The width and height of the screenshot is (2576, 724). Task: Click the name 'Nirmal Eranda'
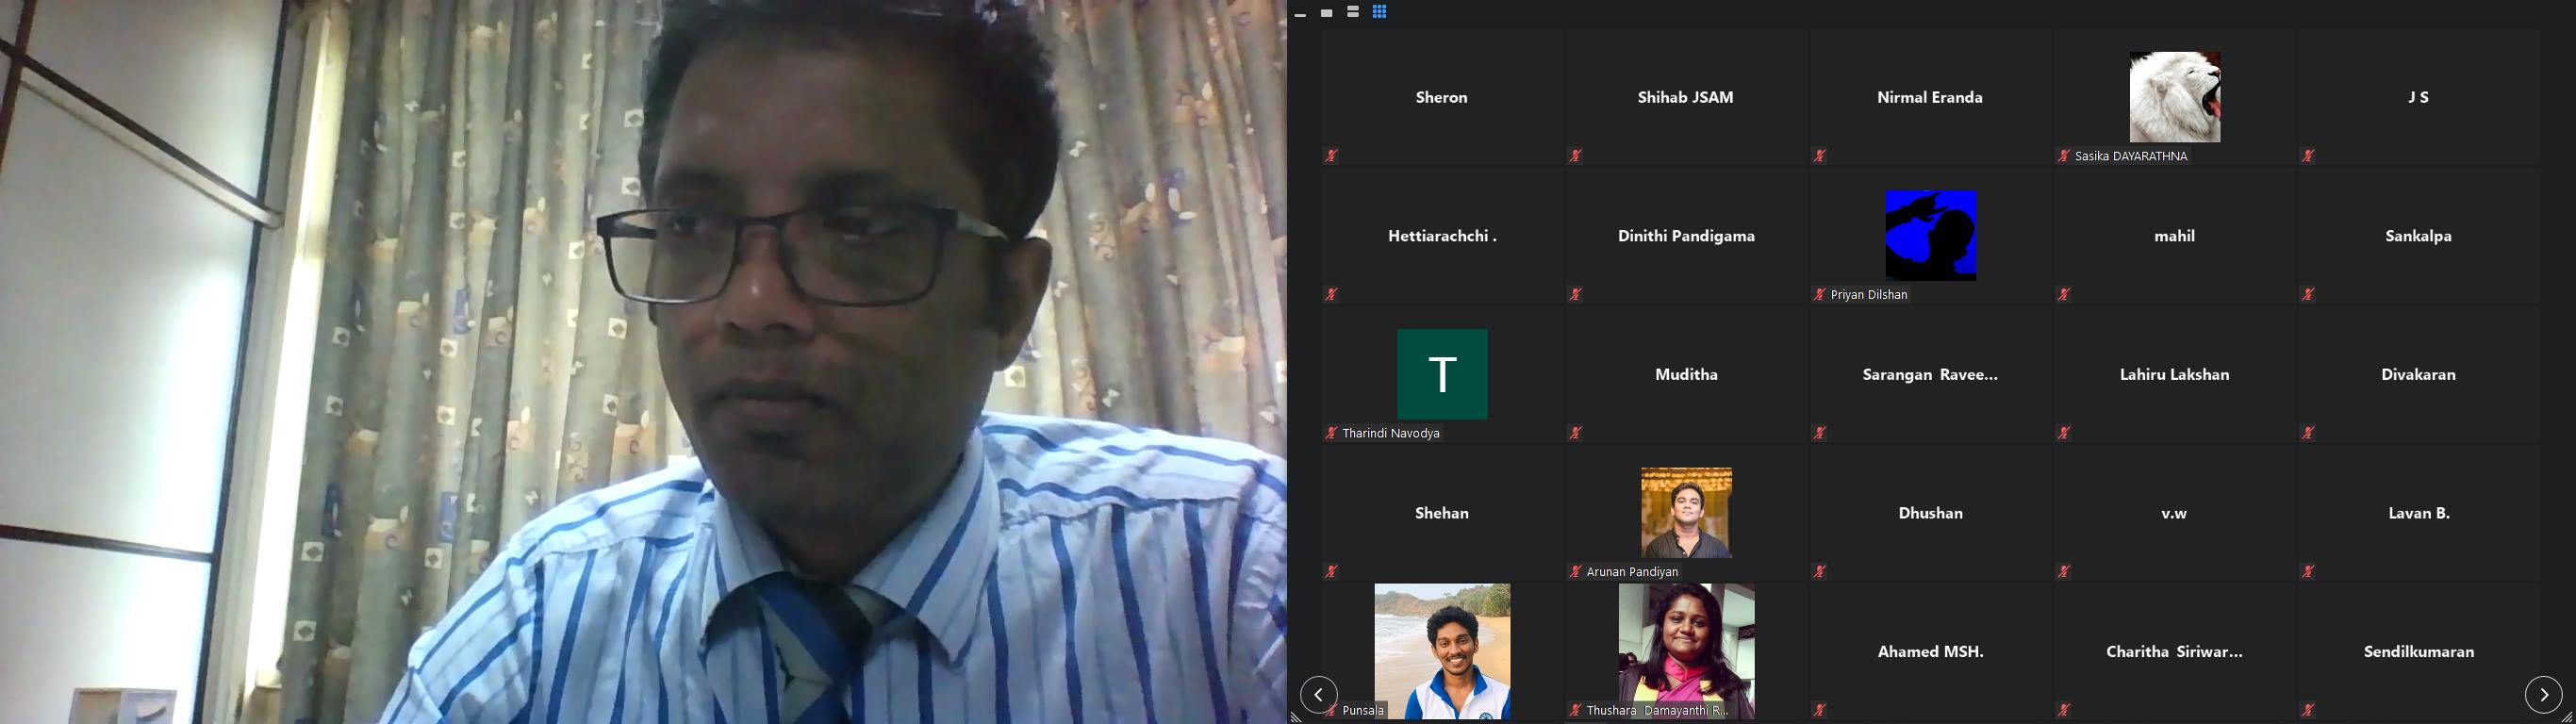[x=1930, y=97]
